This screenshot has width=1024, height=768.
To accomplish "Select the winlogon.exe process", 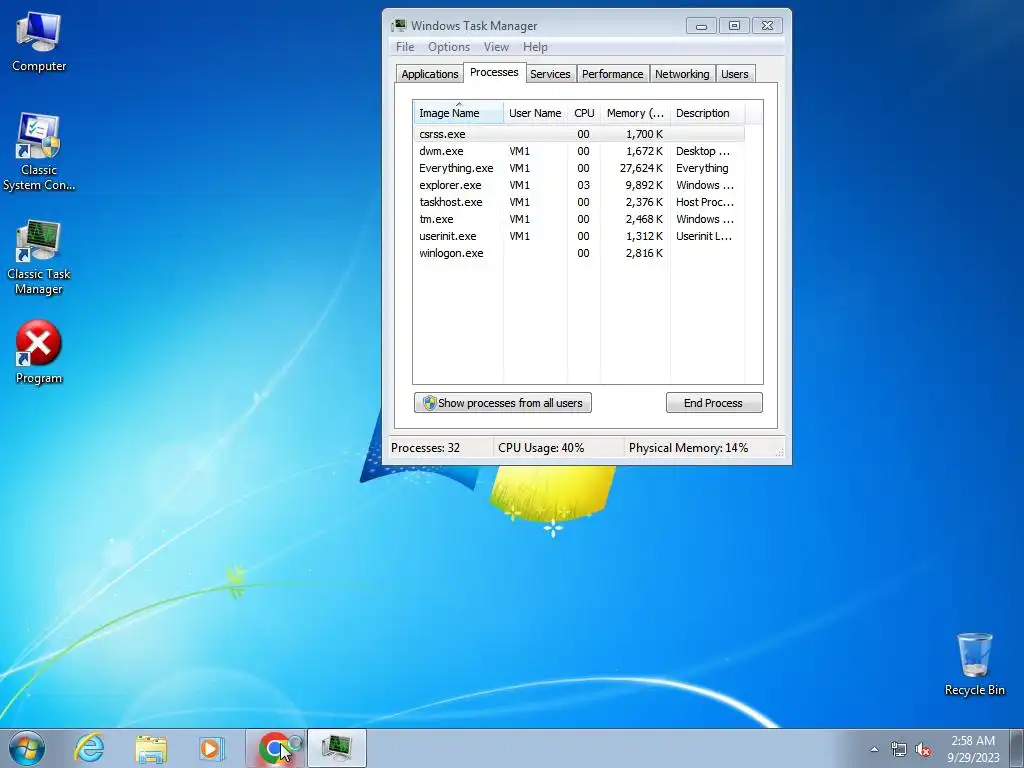I will click(x=579, y=253).
